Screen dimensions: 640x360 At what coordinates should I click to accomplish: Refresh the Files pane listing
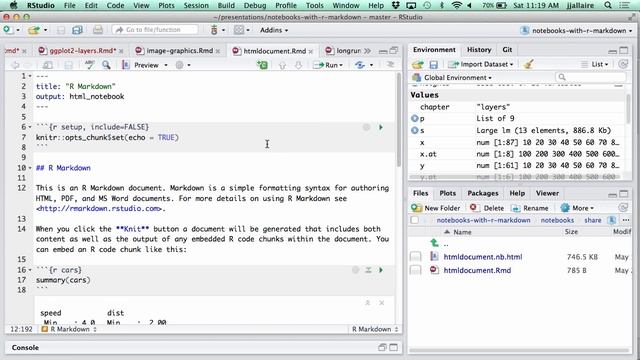[x=623, y=207]
